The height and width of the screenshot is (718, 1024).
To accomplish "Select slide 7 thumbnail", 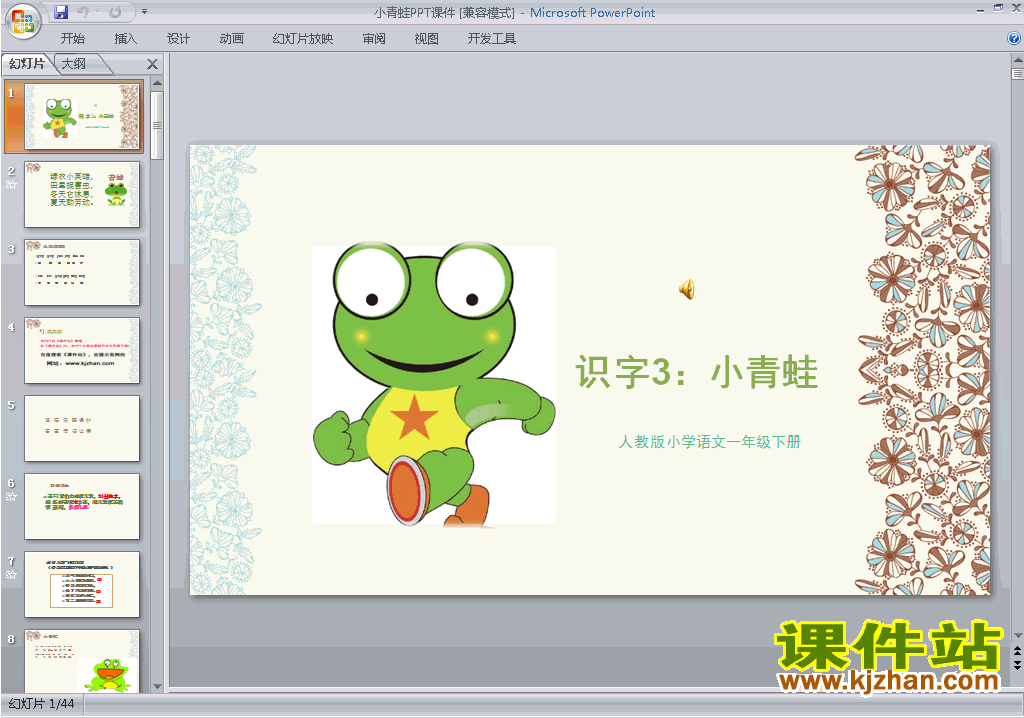I will pos(82,585).
